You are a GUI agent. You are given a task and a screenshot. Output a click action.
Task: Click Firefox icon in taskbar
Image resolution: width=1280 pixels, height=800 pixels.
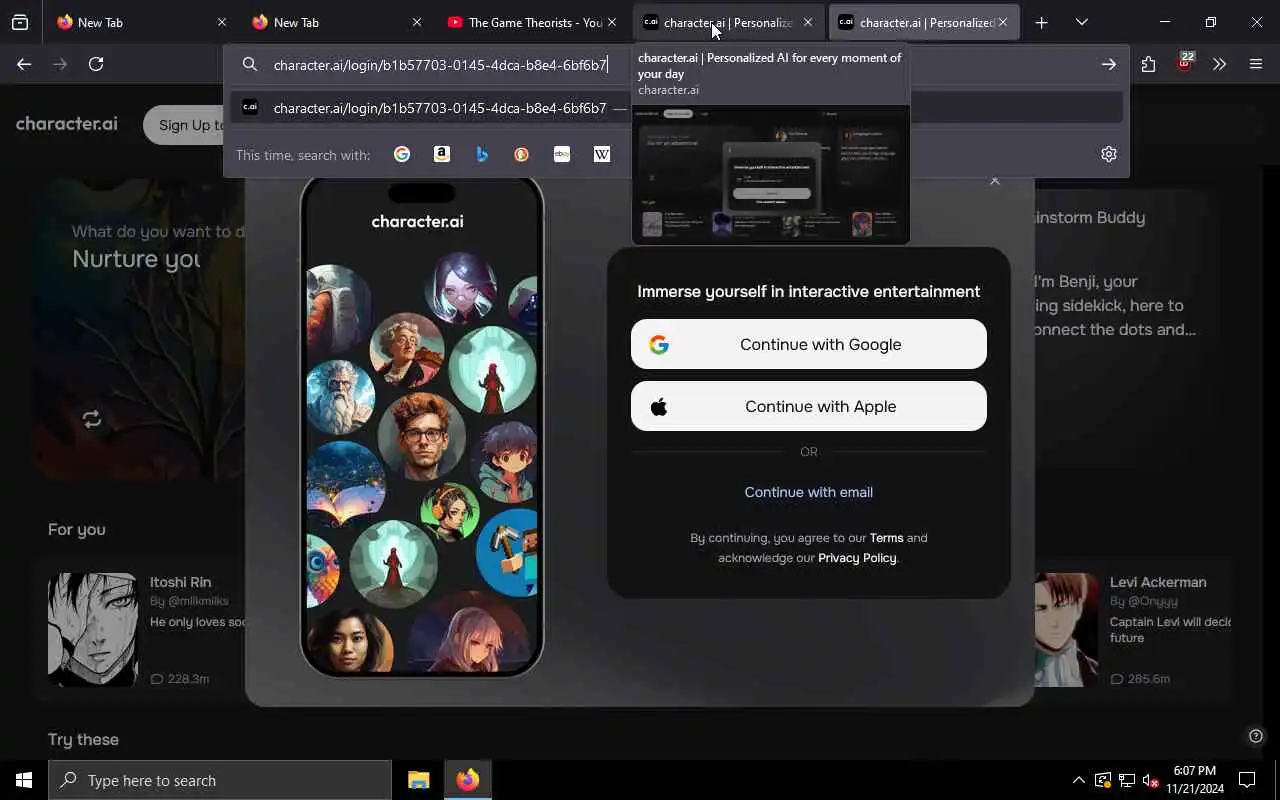[x=468, y=780]
